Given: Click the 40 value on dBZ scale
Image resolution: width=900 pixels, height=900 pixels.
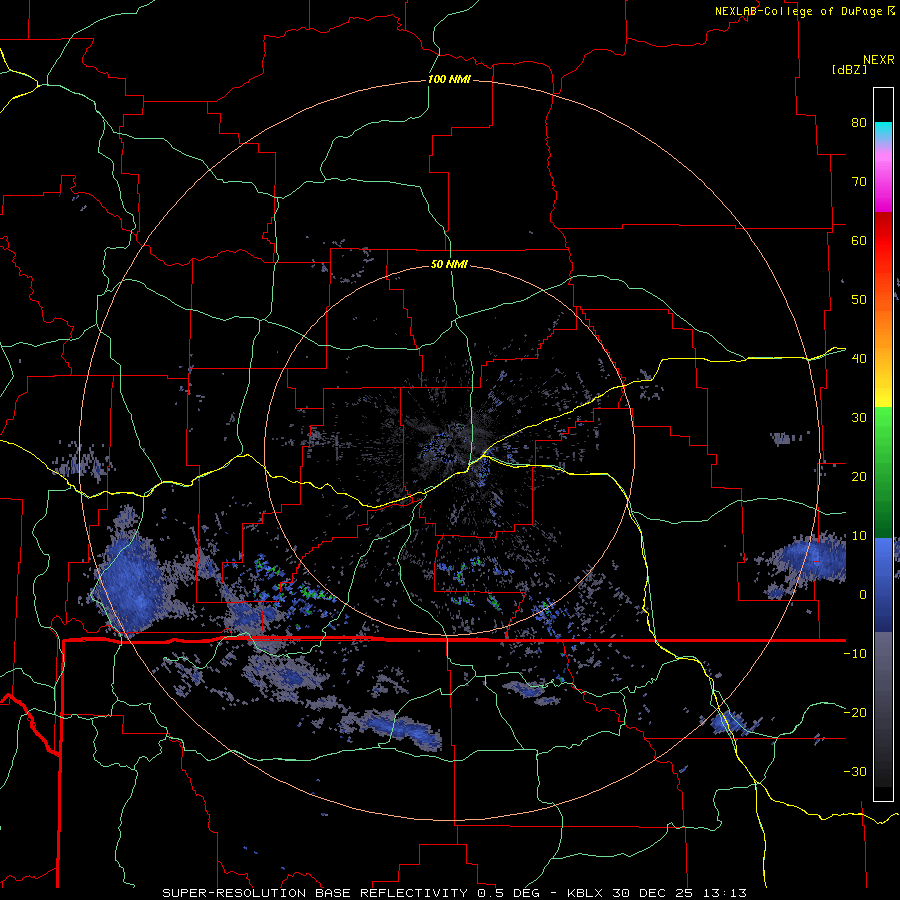Looking at the screenshot, I should 859,359.
